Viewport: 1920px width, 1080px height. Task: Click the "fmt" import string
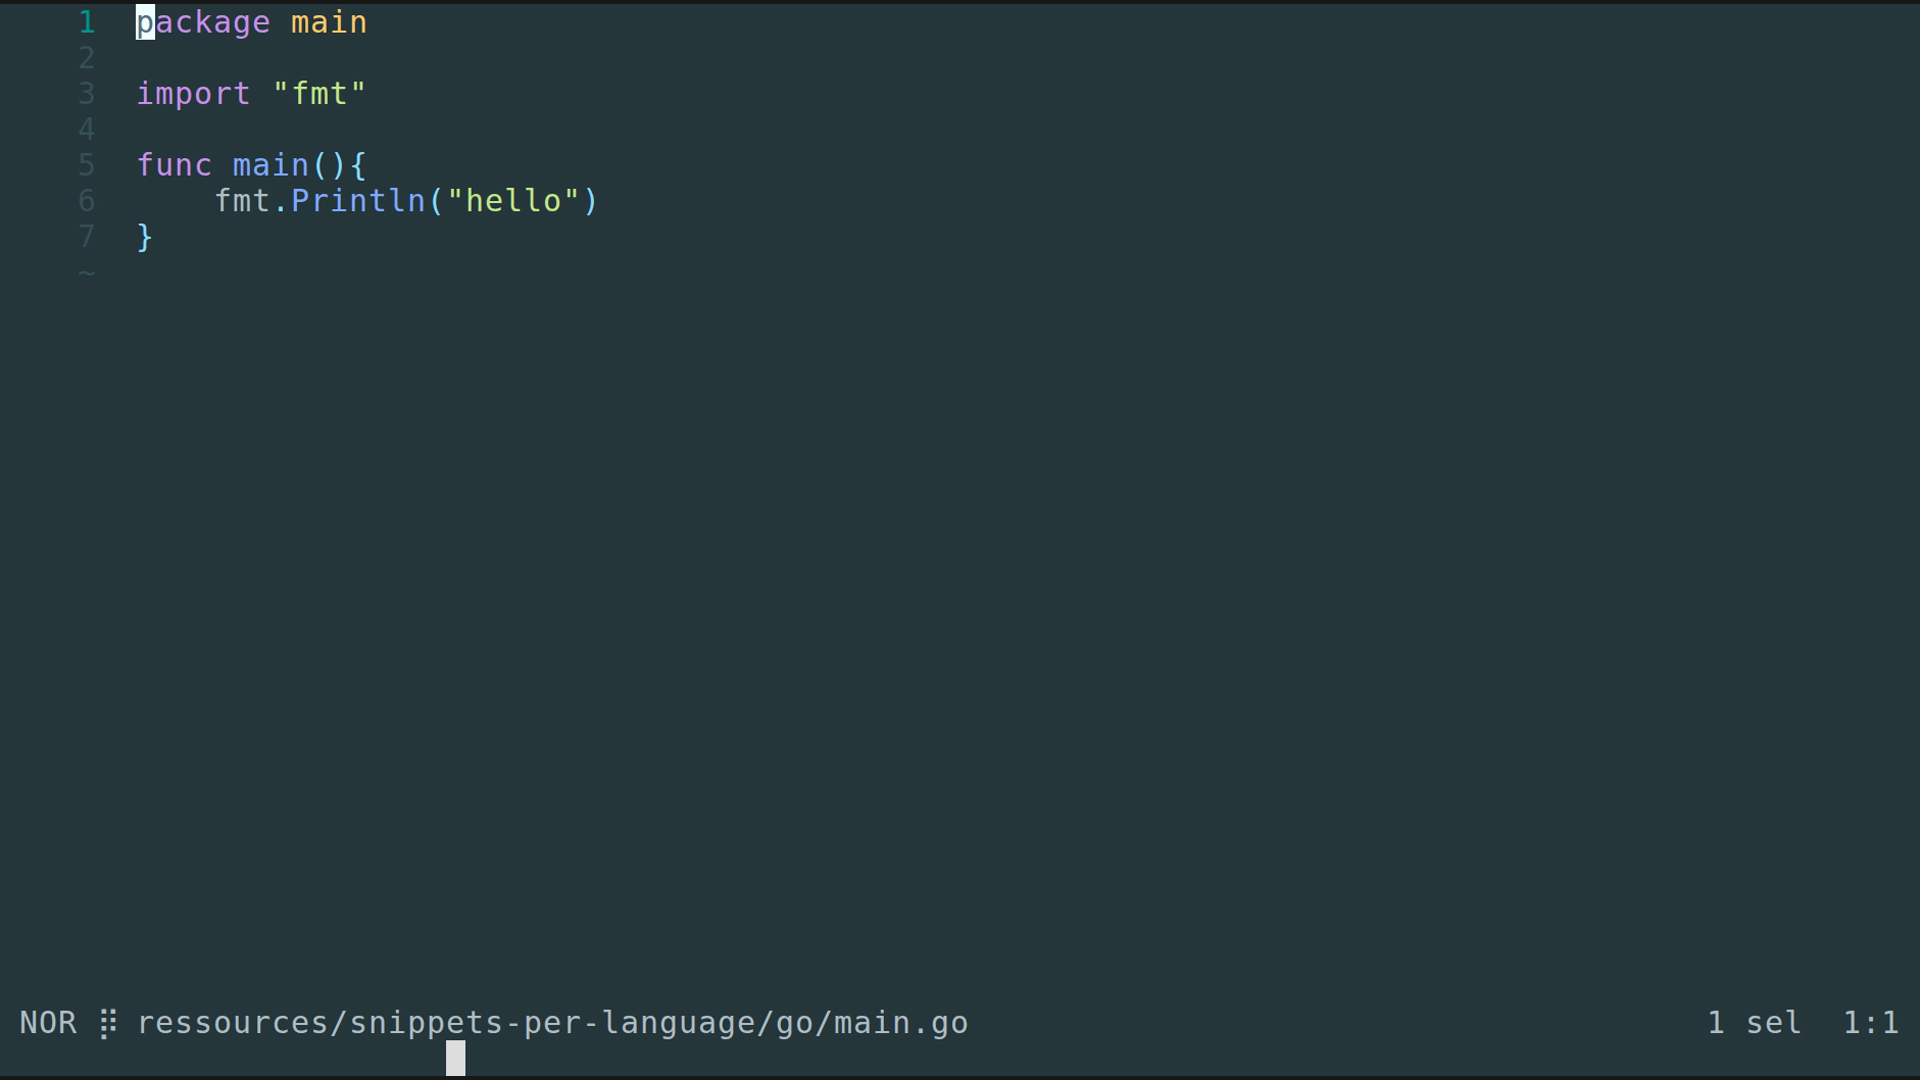(319, 94)
